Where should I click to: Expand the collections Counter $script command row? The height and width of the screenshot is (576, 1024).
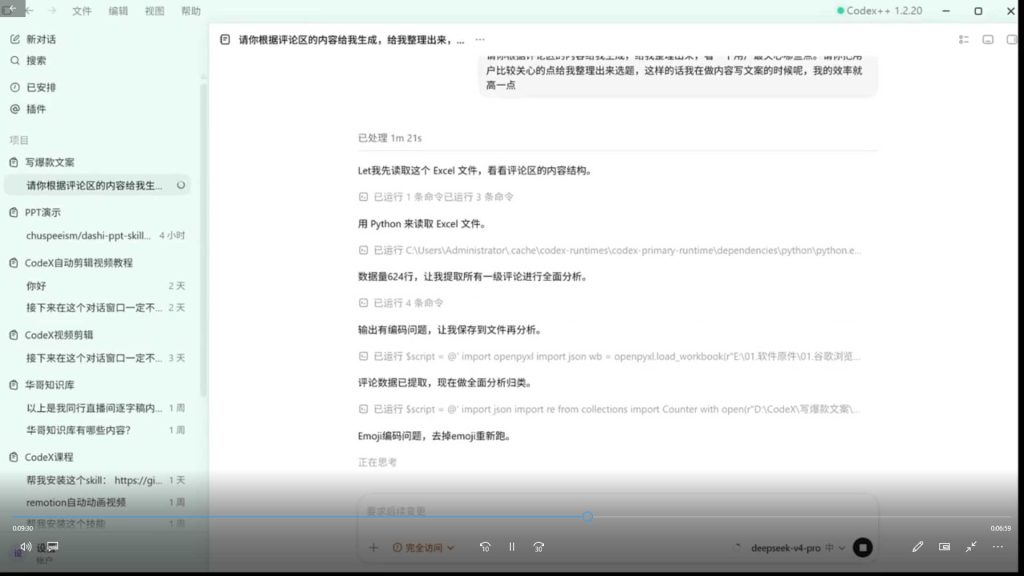pos(609,409)
